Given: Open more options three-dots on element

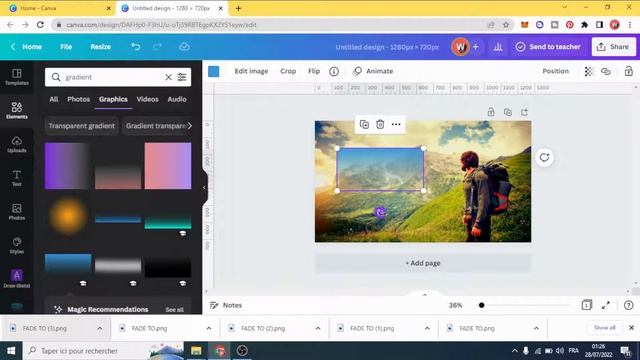Looking at the screenshot, I should (396, 124).
